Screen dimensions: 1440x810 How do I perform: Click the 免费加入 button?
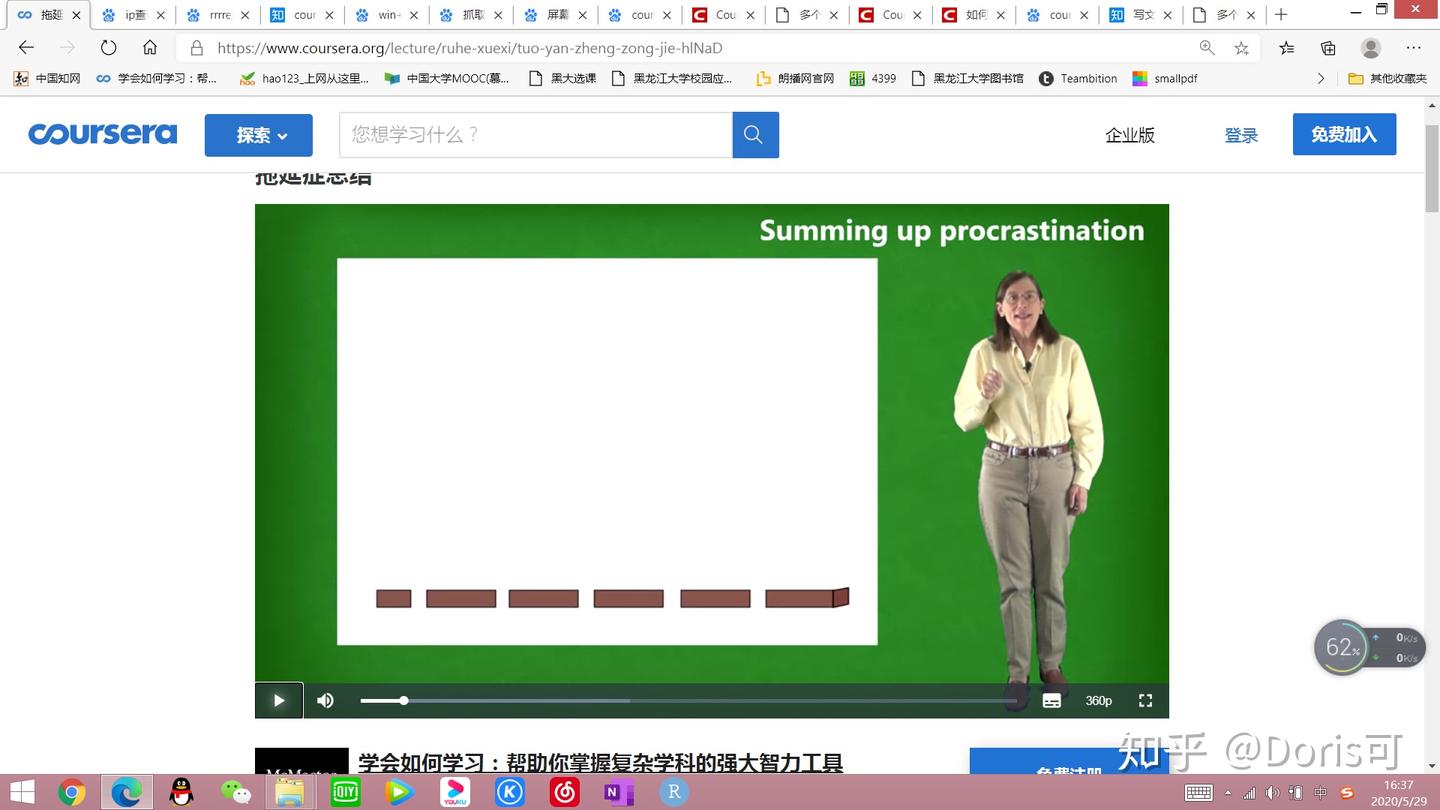pos(1344,133)
